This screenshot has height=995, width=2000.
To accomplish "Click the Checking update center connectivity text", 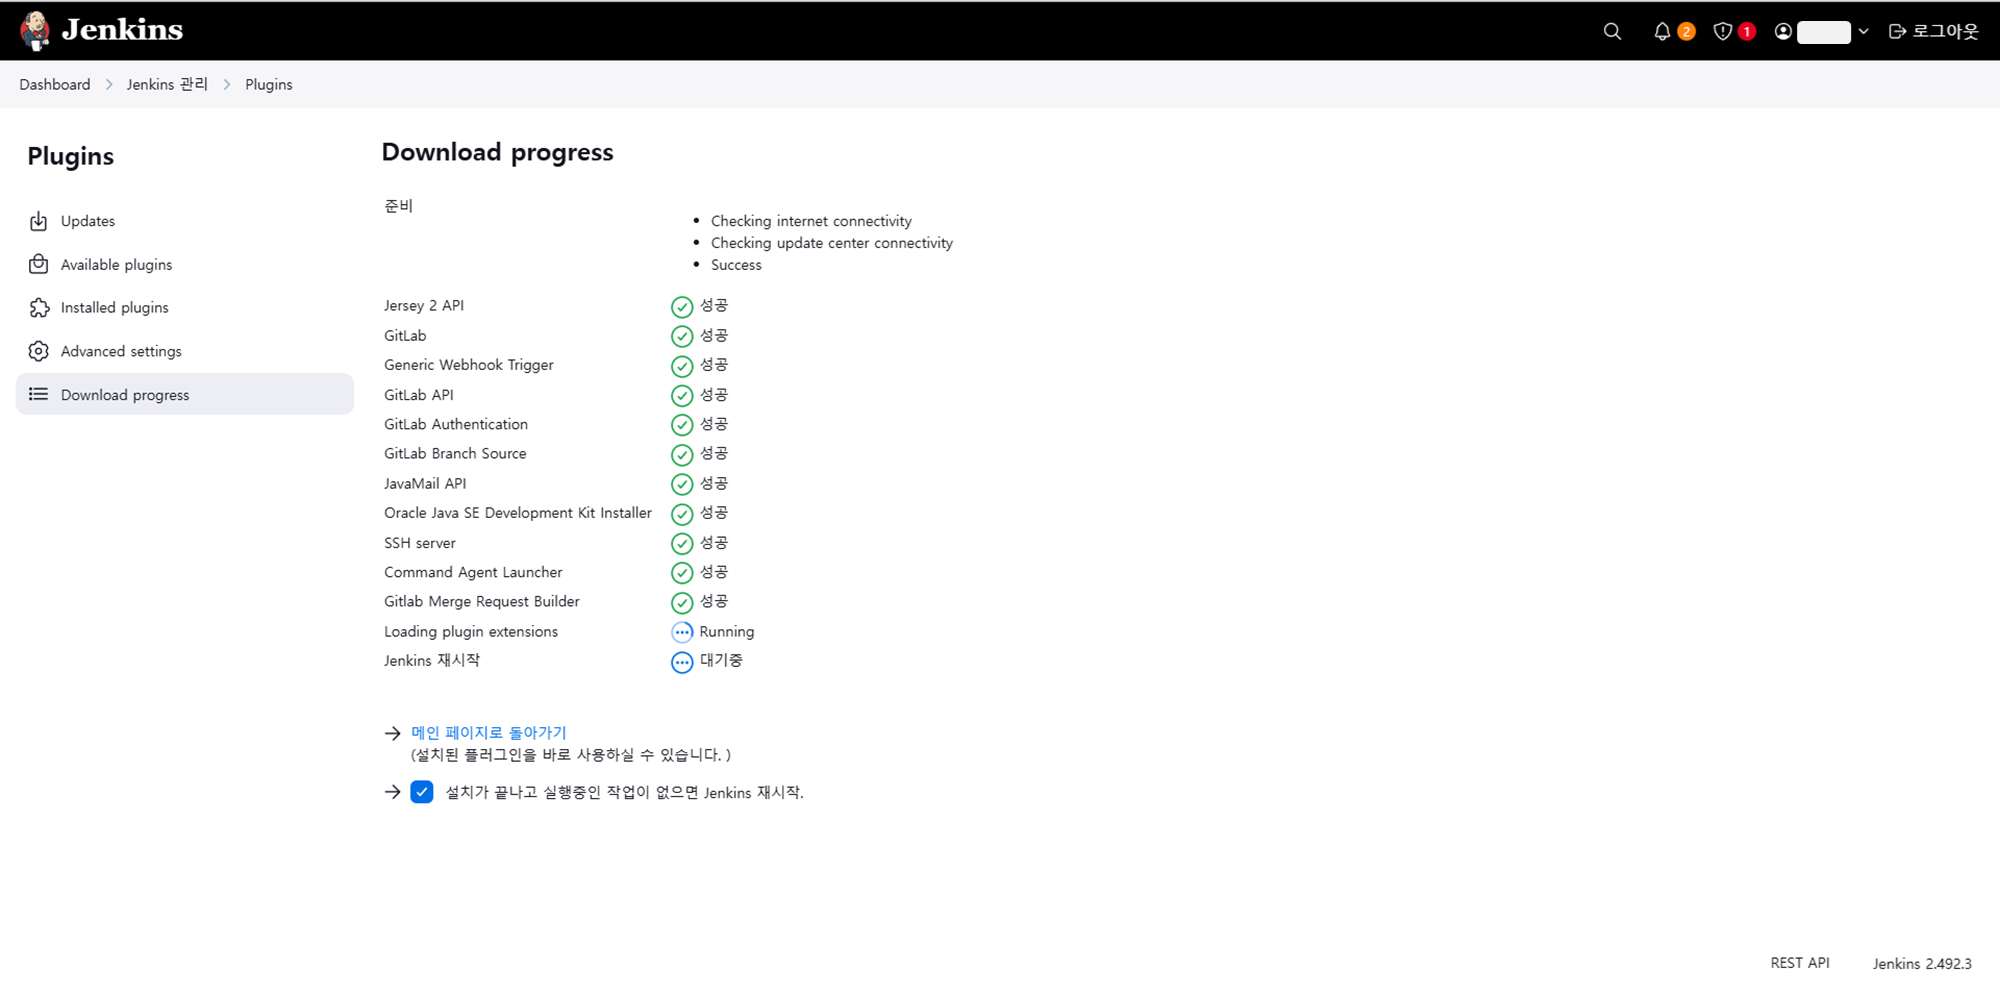I will coord(832,243).
